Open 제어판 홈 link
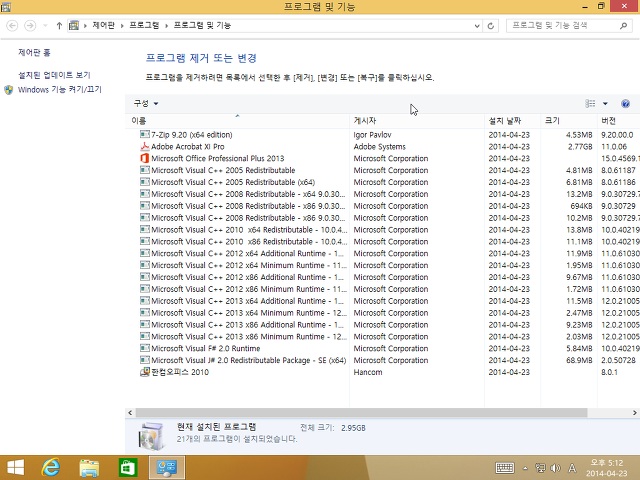This screenshot has width=640, height=480. point(34,53)
